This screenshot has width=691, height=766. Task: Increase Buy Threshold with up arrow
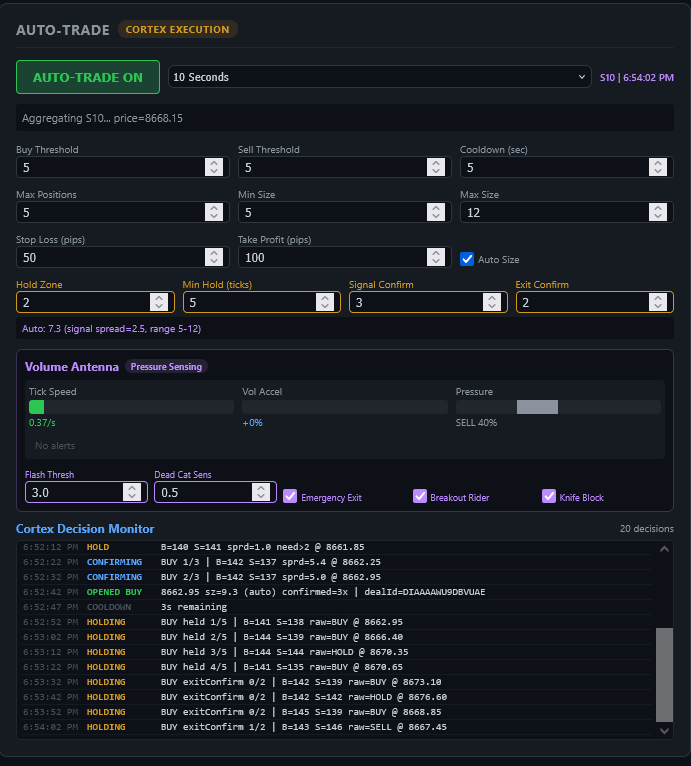click(x=214, y=163)
